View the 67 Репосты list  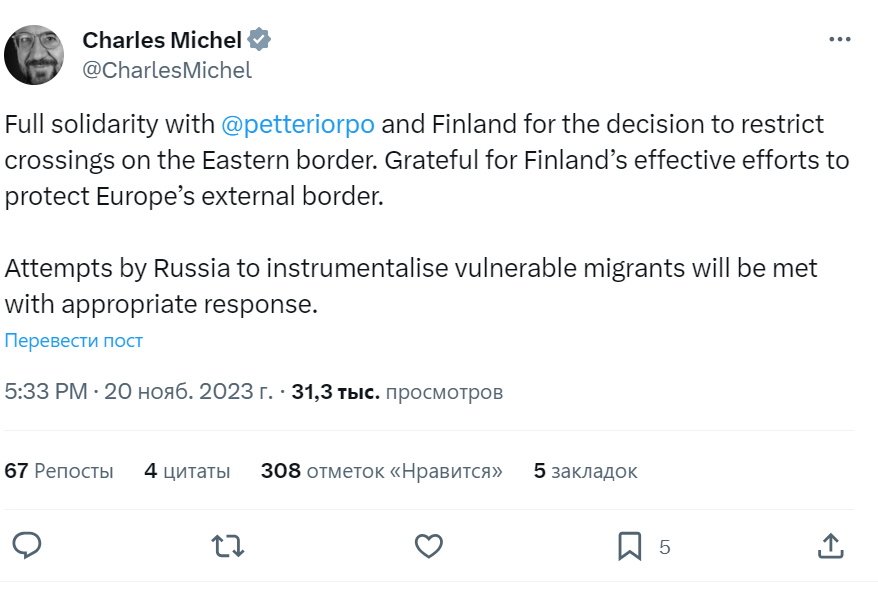coord(59,471)
